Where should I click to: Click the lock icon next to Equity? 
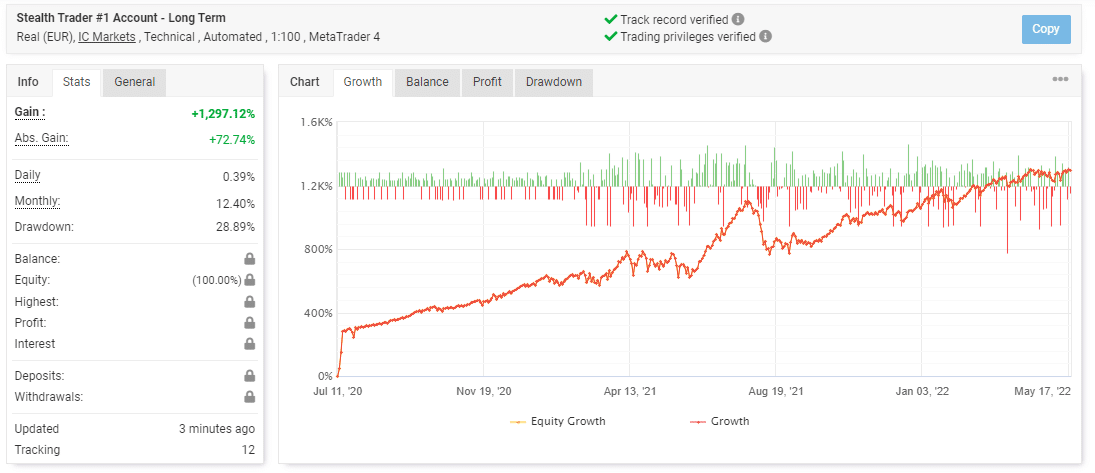point(249,281)
